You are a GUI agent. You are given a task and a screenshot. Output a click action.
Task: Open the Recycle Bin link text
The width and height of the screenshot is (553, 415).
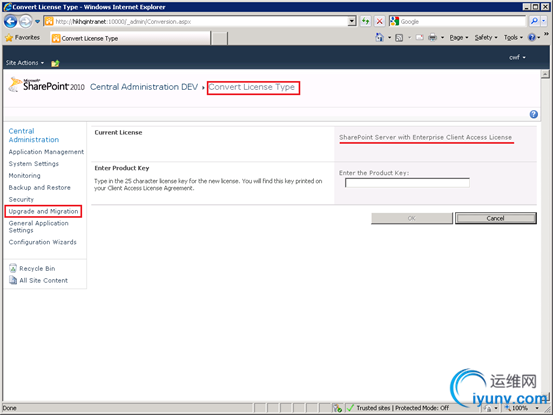(37, 269)
